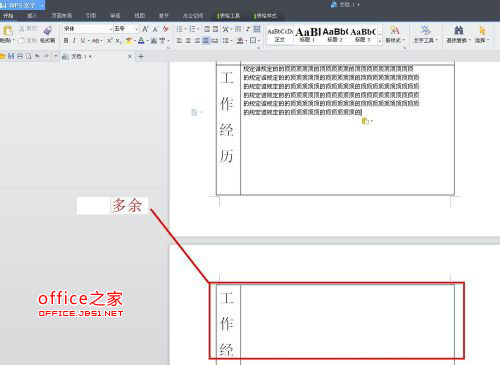The image size is (500, 365).
Task: Apply the Heading 3 style
Action: point(363,35)
